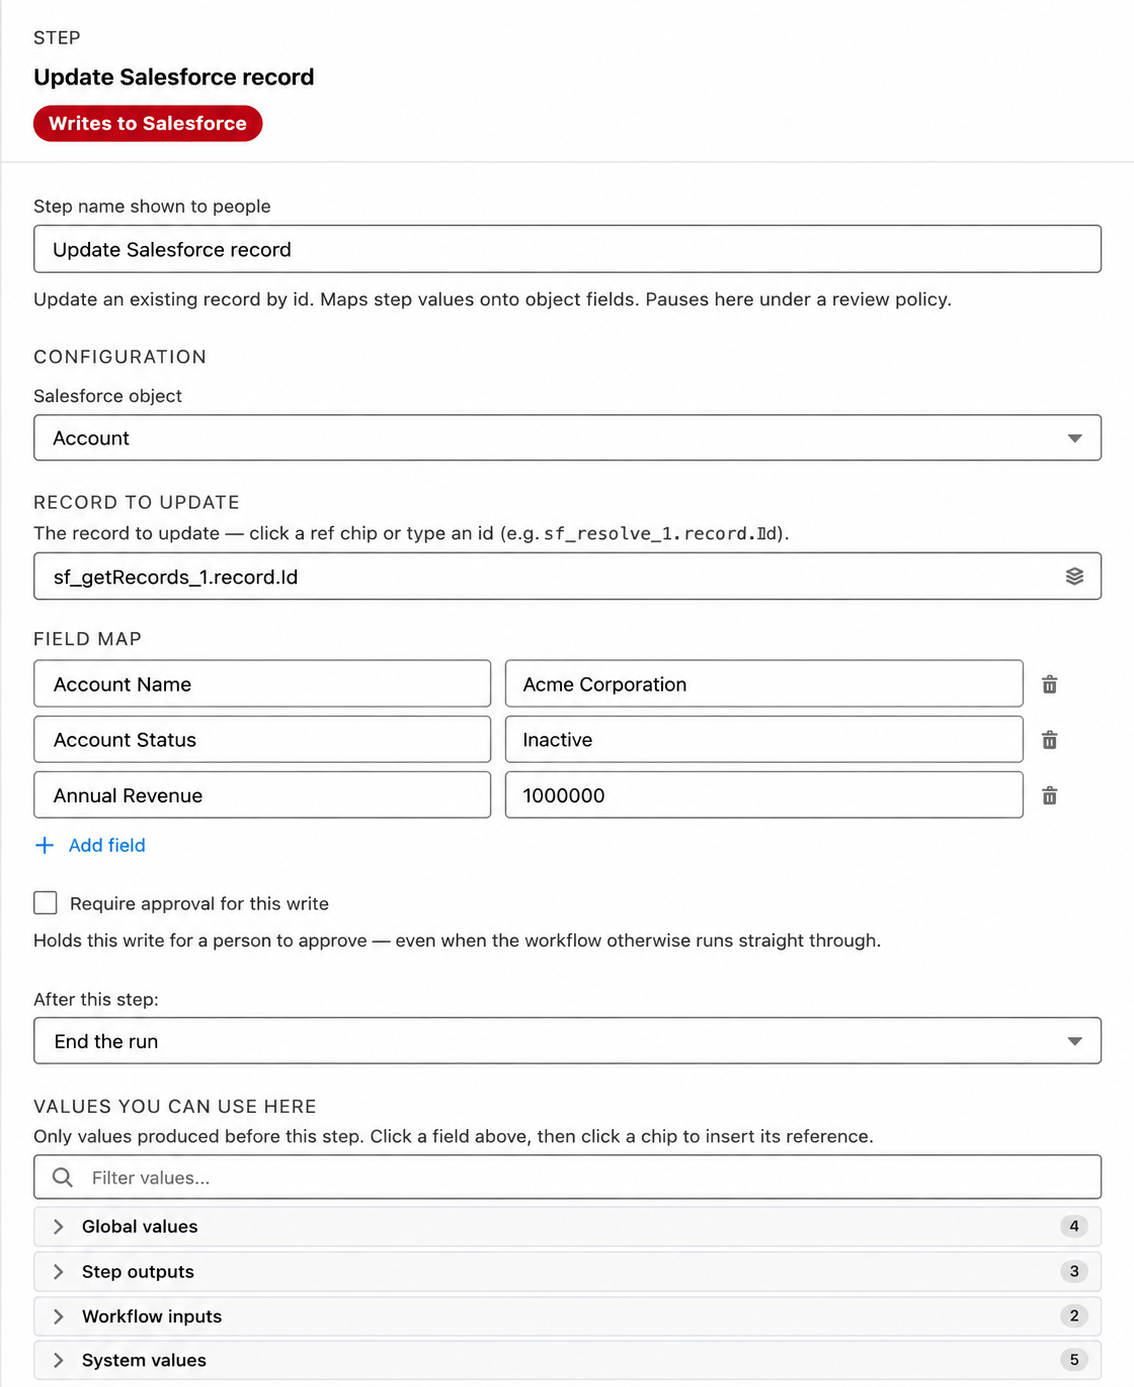Expand the Global values group
The height and width of the screenshot is (1387, 1134).
(x=567, y=1226)
